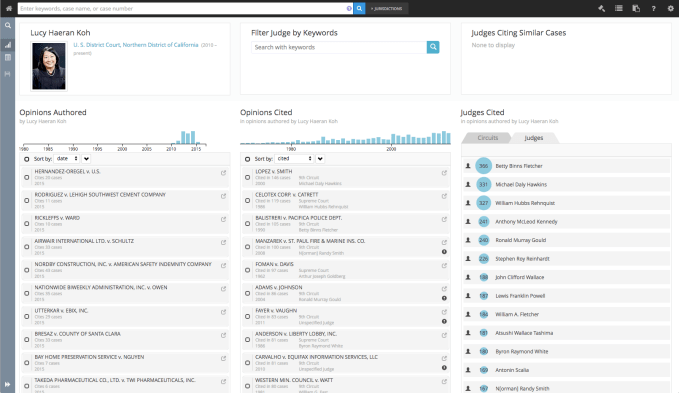
Task: Click the blue search button in top bar
Action: [x=359, y=8]
